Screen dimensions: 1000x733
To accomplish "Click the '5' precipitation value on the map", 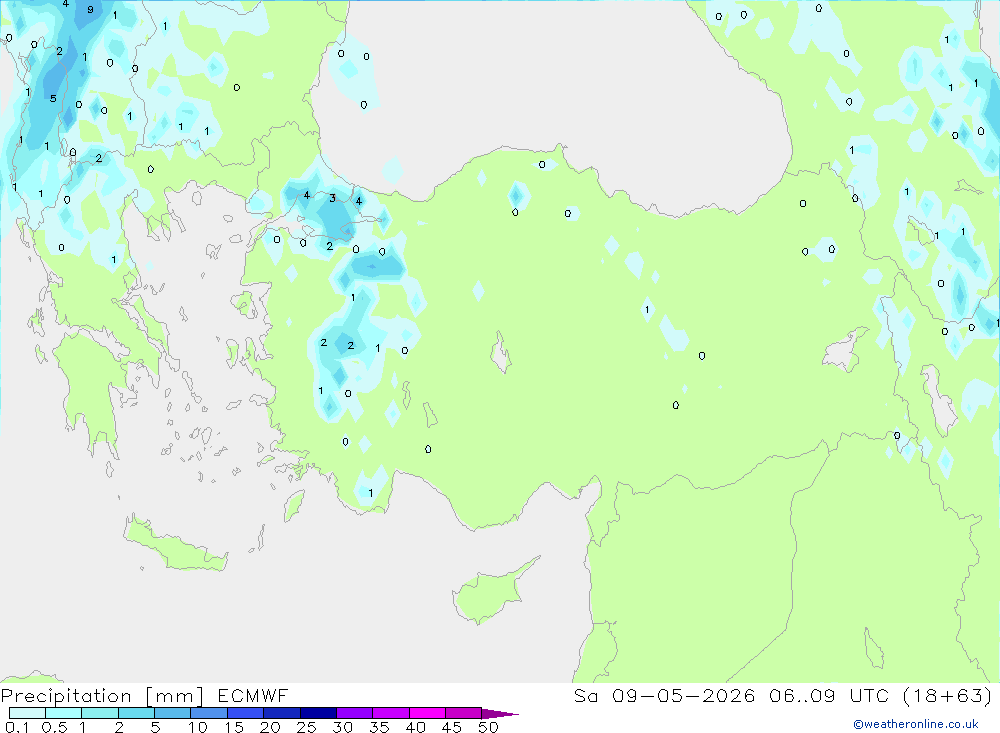I will [x=53, y=98].
